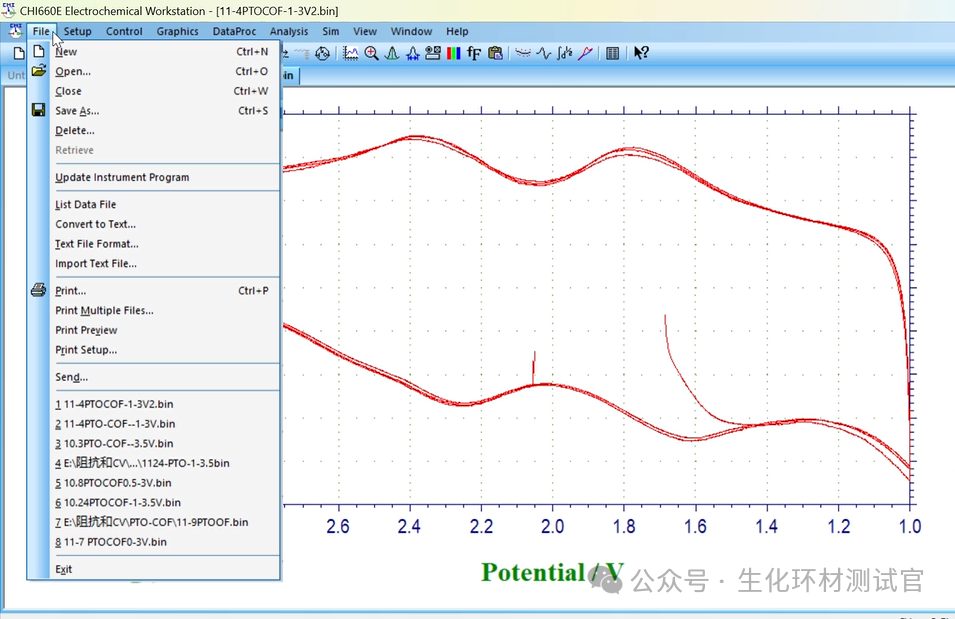
Task: Open the present data plot toolbar icon
Action: (350, 54)
